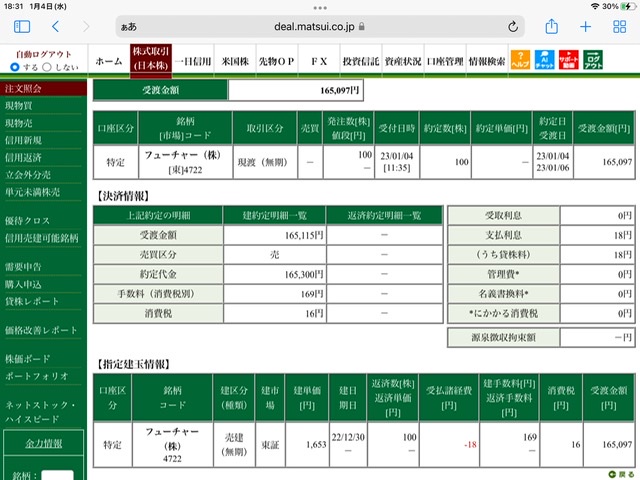The width and height of the screenshot is (640, 480).
Task: Click the 169円 手数料 value
Action: [312, 294]
